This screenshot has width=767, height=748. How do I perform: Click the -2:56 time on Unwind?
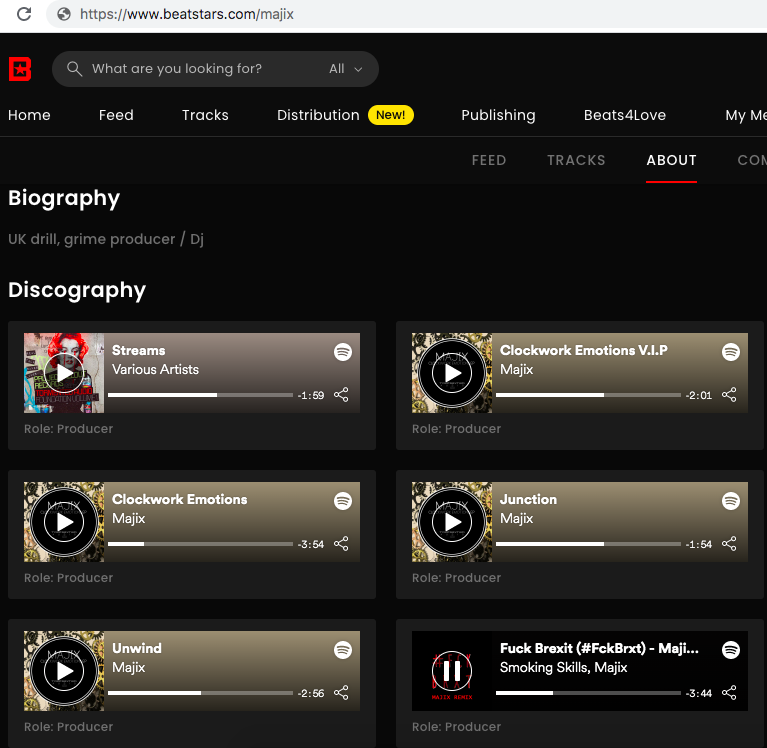(311, 693)
